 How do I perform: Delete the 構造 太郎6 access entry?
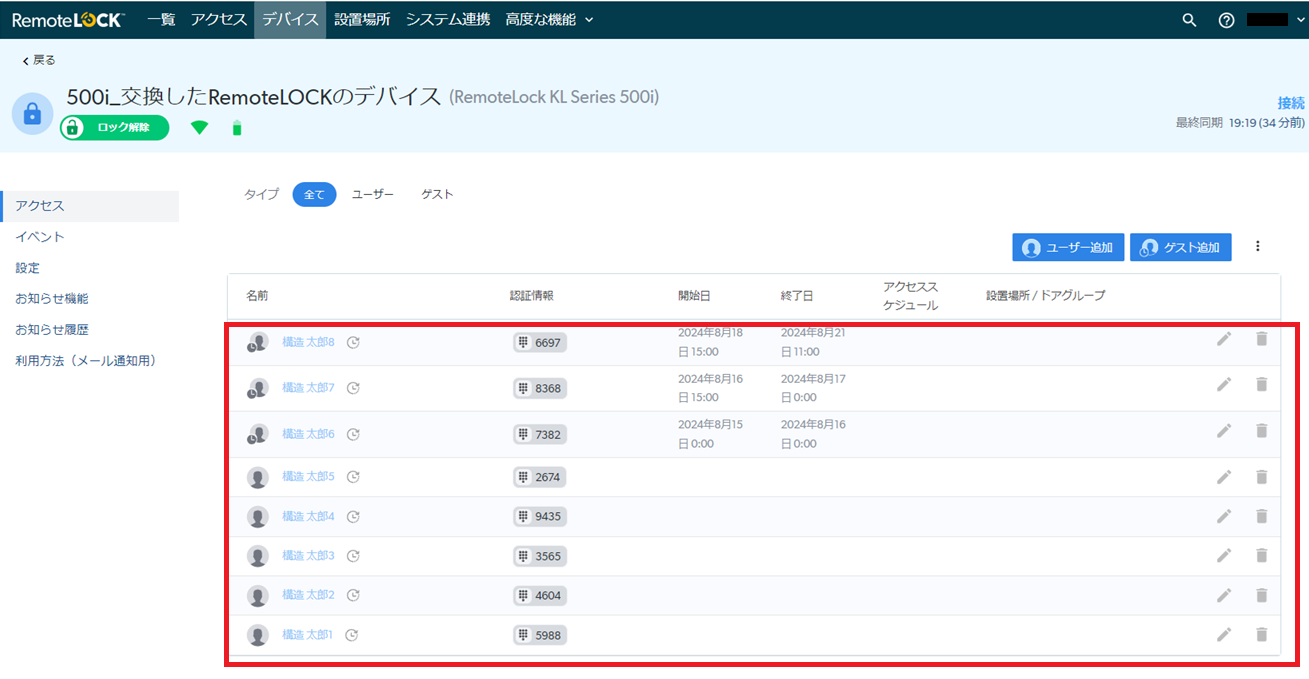[1261, 431]
